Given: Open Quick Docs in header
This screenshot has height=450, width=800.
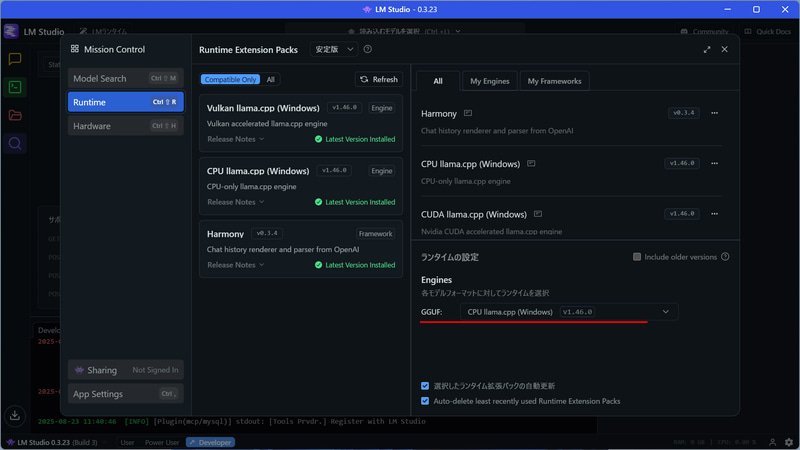Looking at the screenshot, I should (x=768, y=31).
